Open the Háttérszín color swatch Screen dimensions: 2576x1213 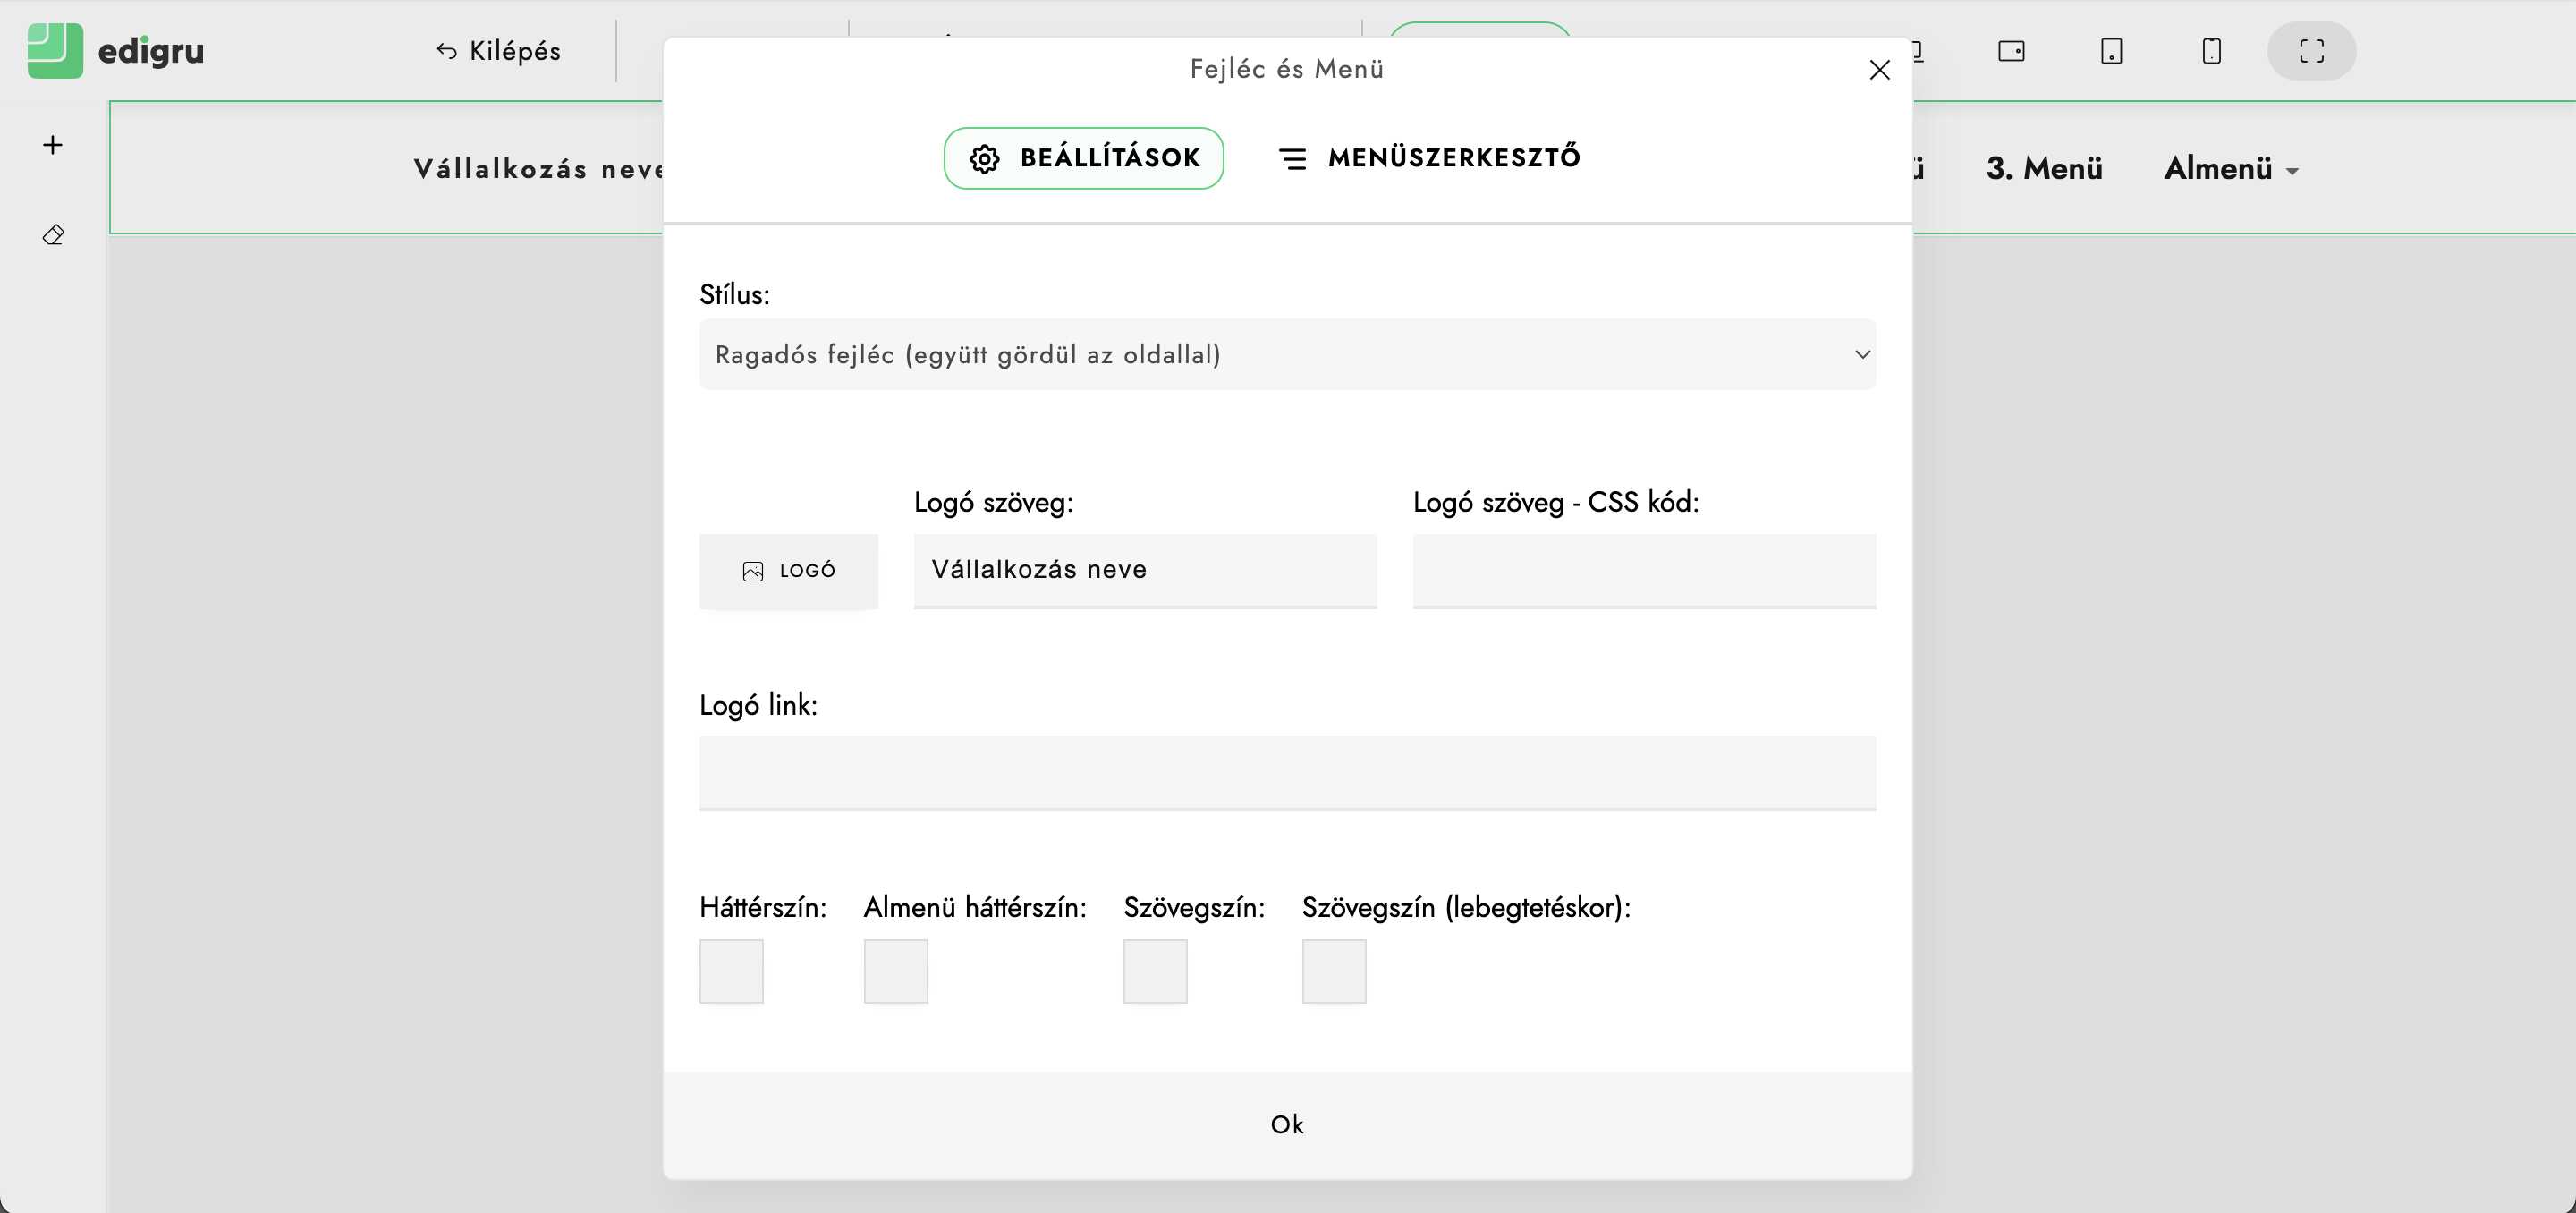pyautogui.click(x=731, y=971)
